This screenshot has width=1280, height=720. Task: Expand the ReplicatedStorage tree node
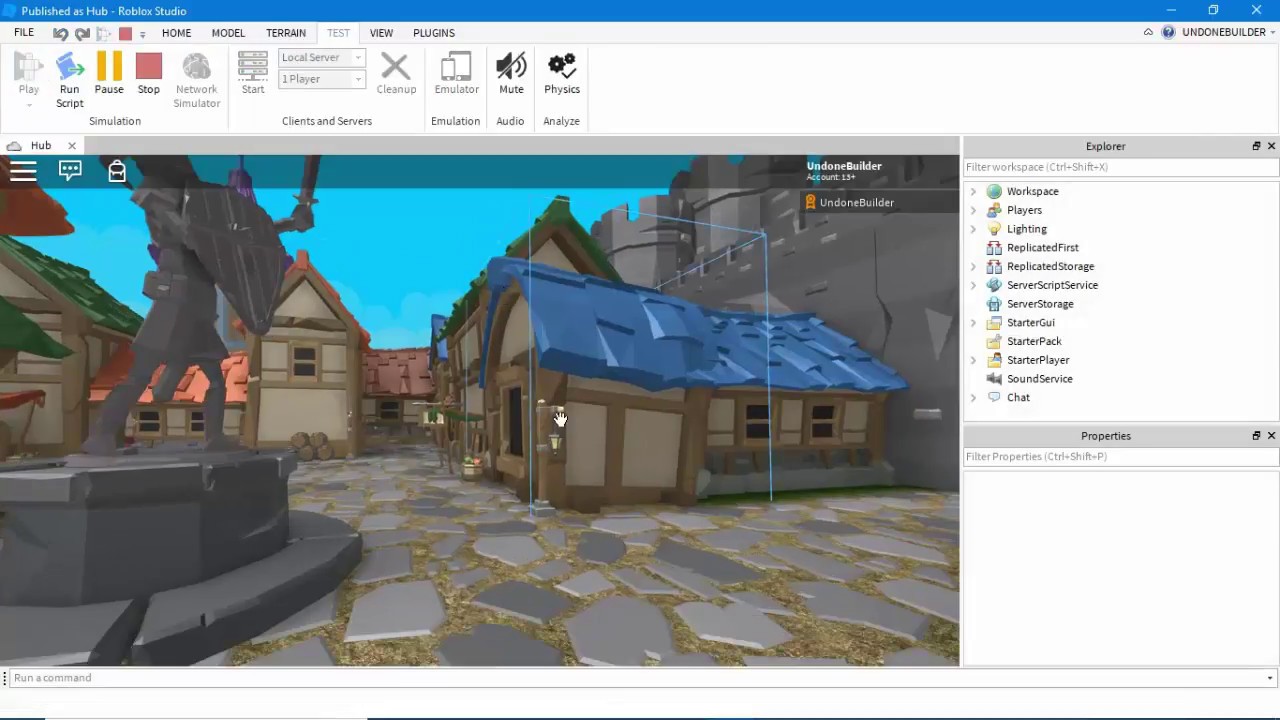point(973,266)
